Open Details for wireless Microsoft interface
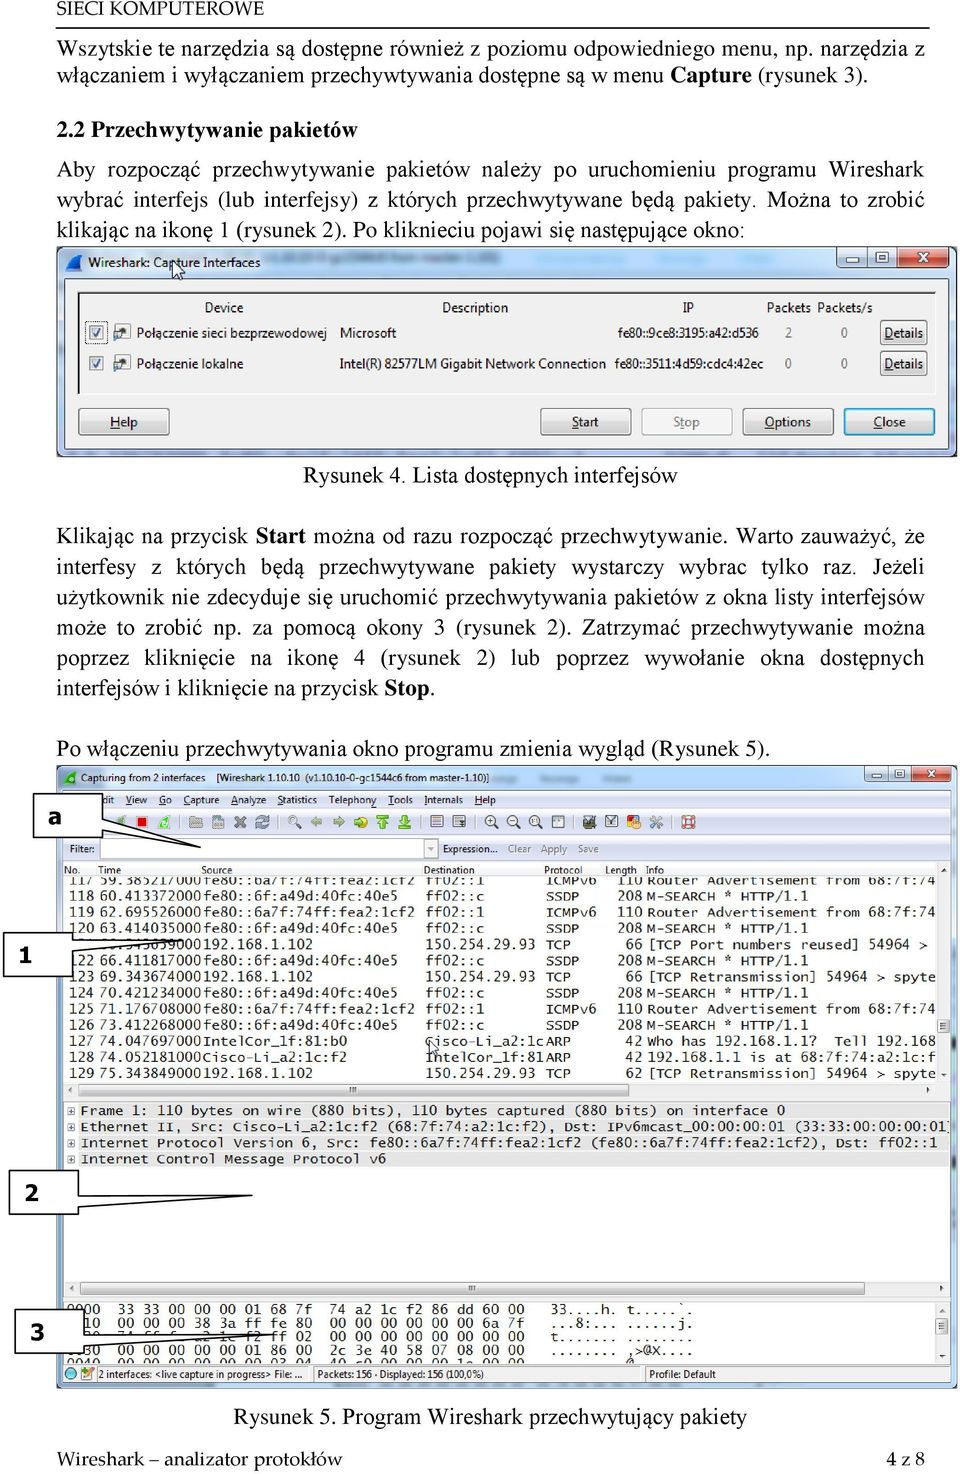 point(903,333)
